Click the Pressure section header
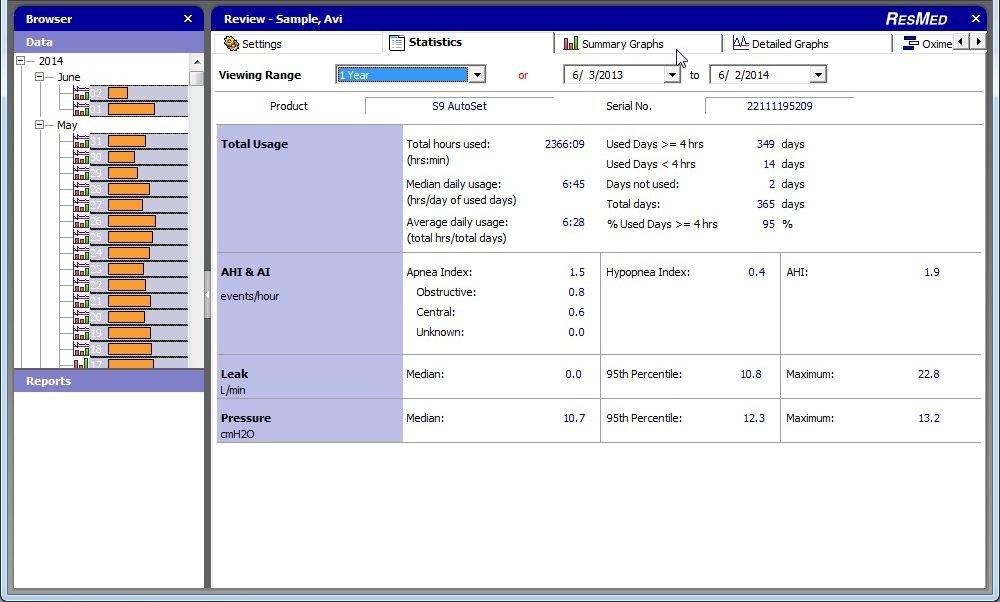The width and height of the screenshot is (1000, 602). 246,418
